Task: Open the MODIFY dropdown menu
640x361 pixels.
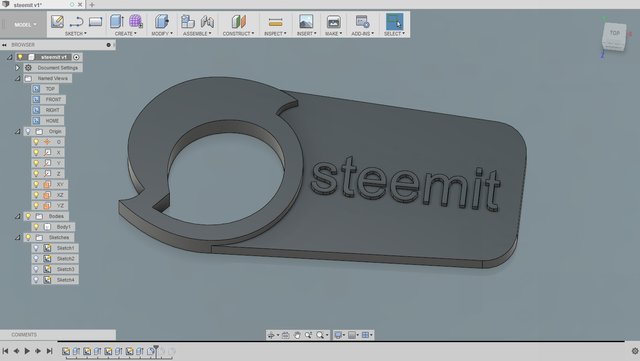Action: 162,33
